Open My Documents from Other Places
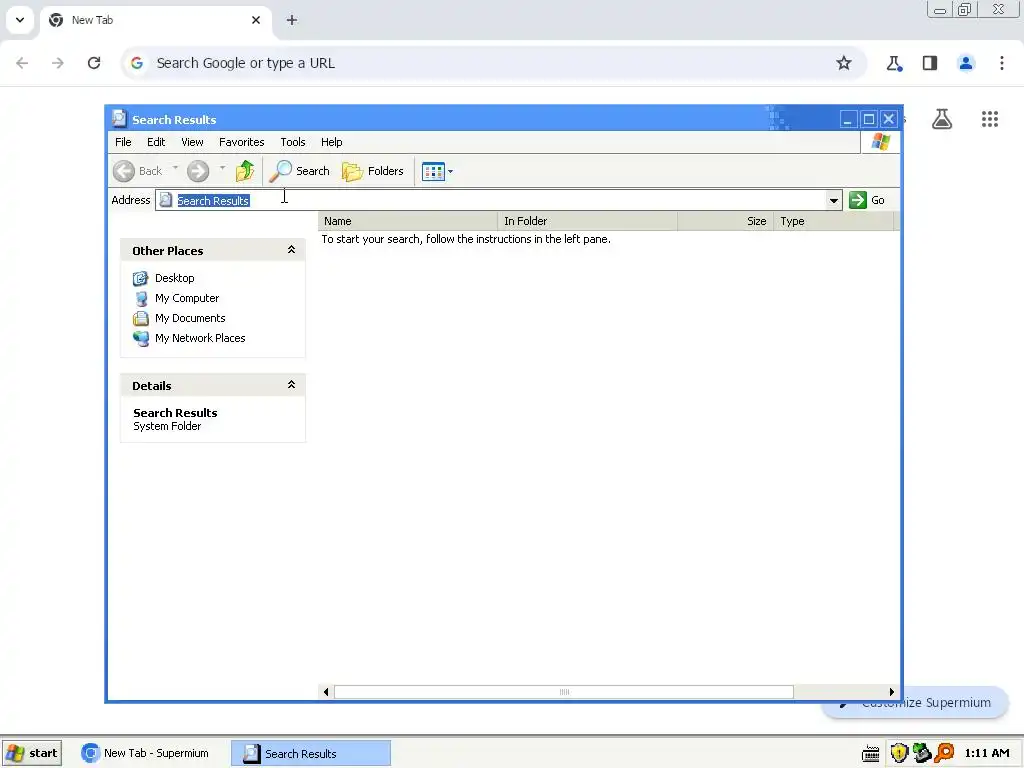This screenshot has width=1024, height=768. click(190, 318)
